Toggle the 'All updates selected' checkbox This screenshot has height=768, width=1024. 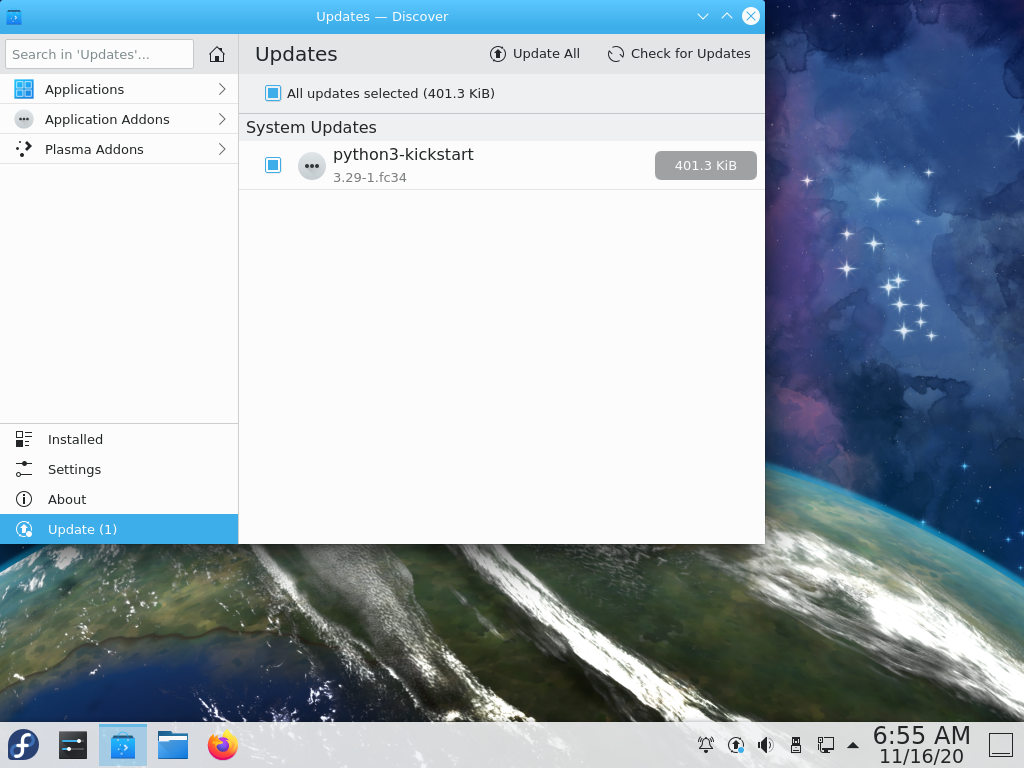pos(273,93)
